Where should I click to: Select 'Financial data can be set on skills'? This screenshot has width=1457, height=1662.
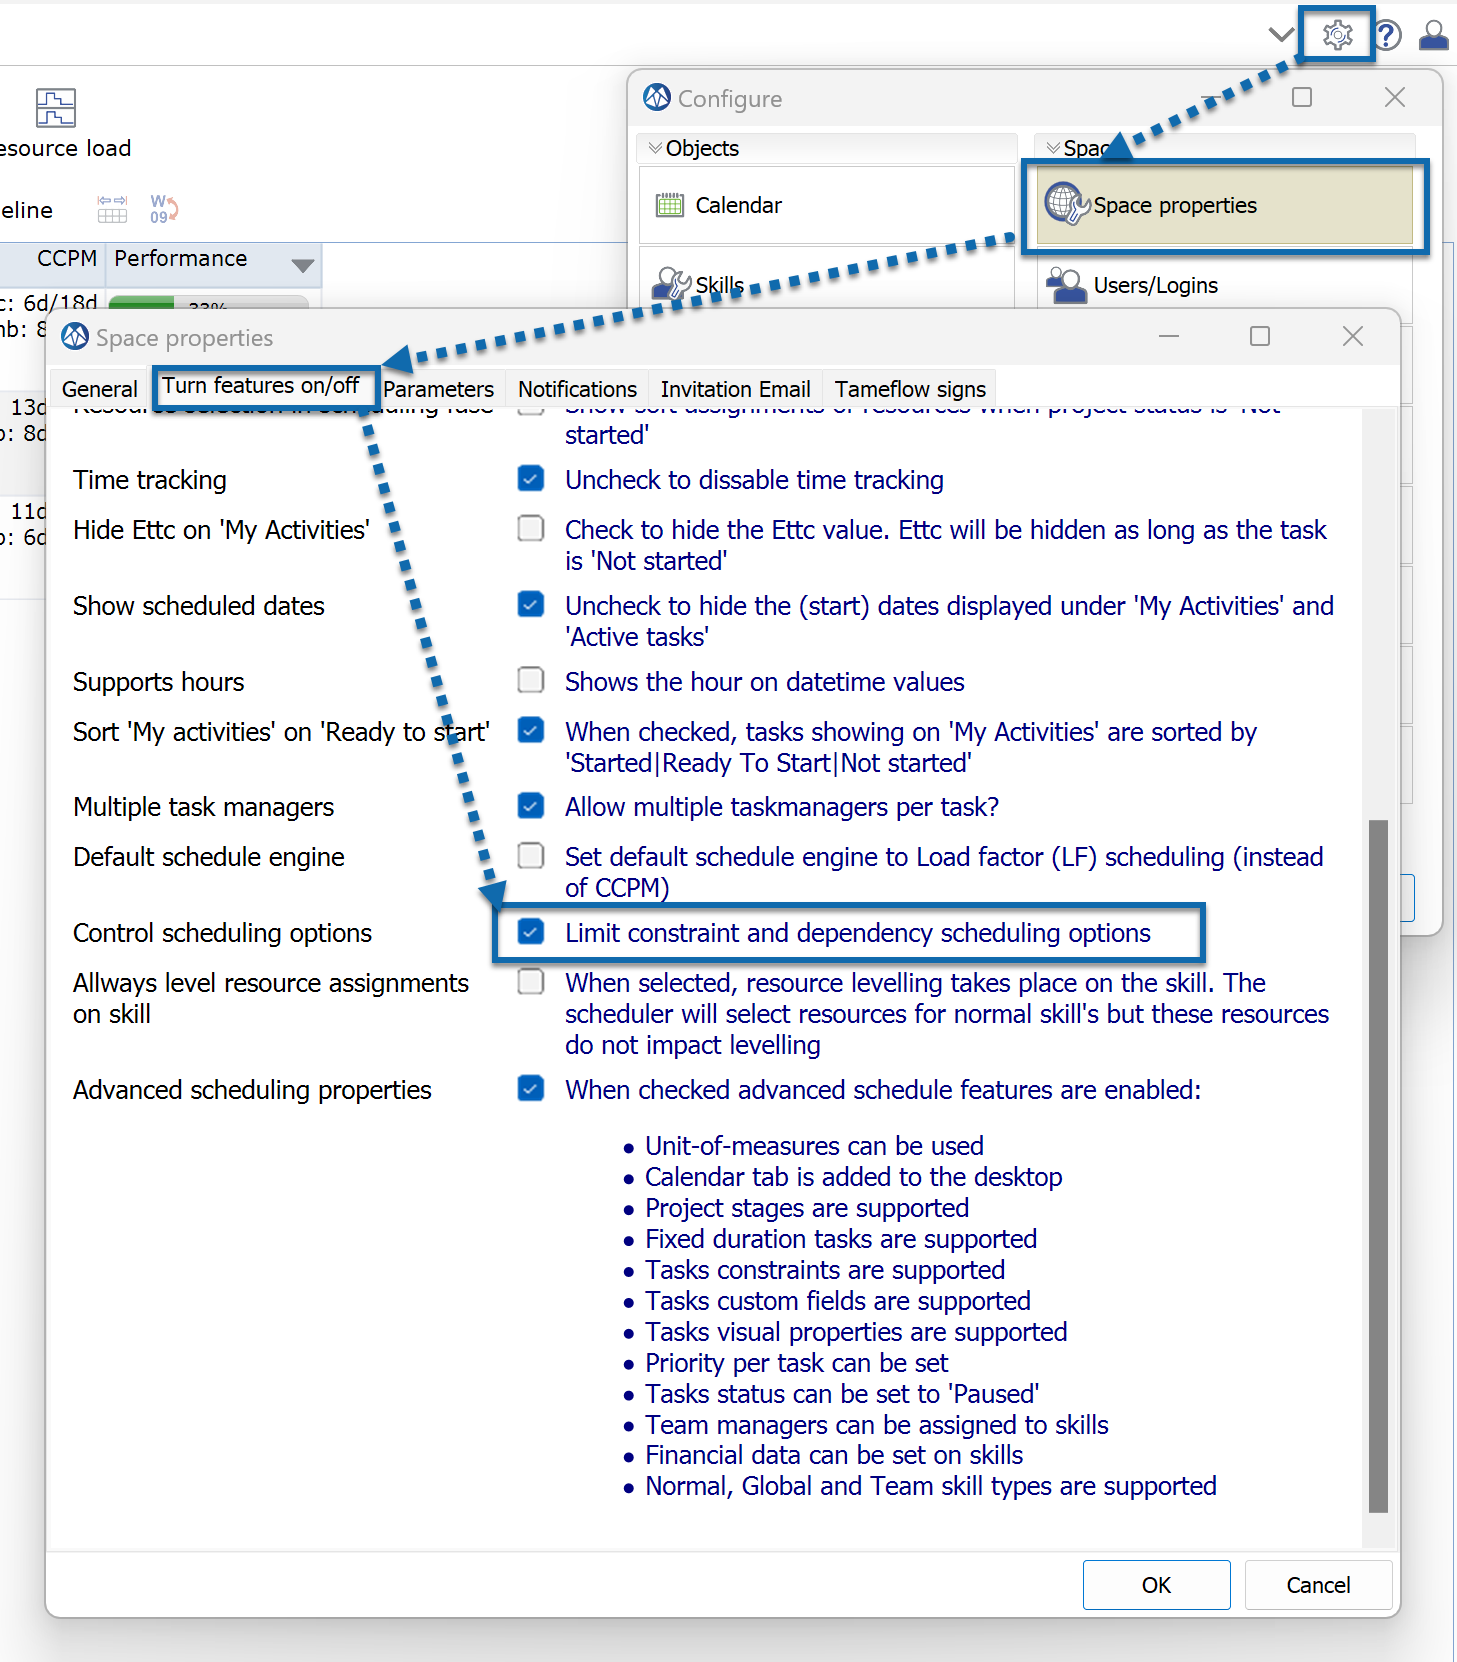click(834, 1455)
